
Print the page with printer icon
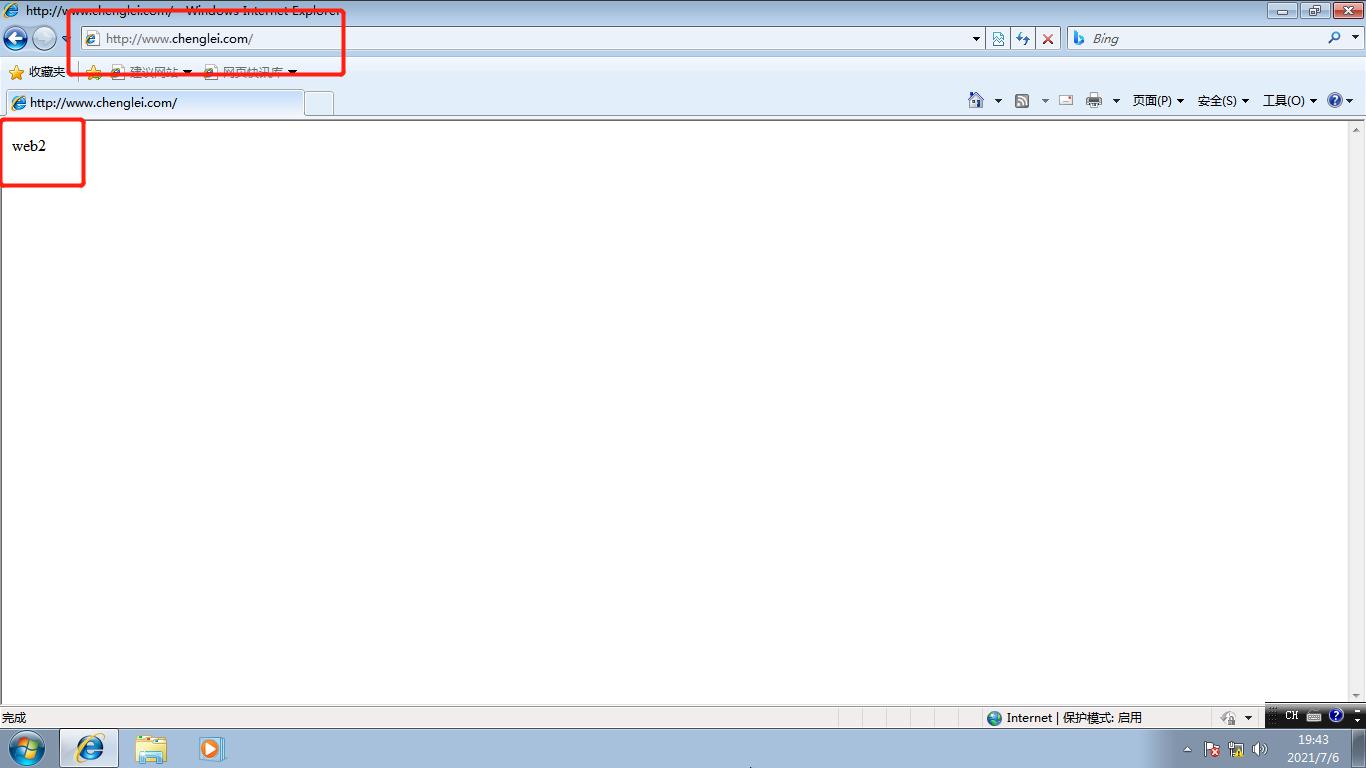pyautogui.click(x=1094, y=100)
